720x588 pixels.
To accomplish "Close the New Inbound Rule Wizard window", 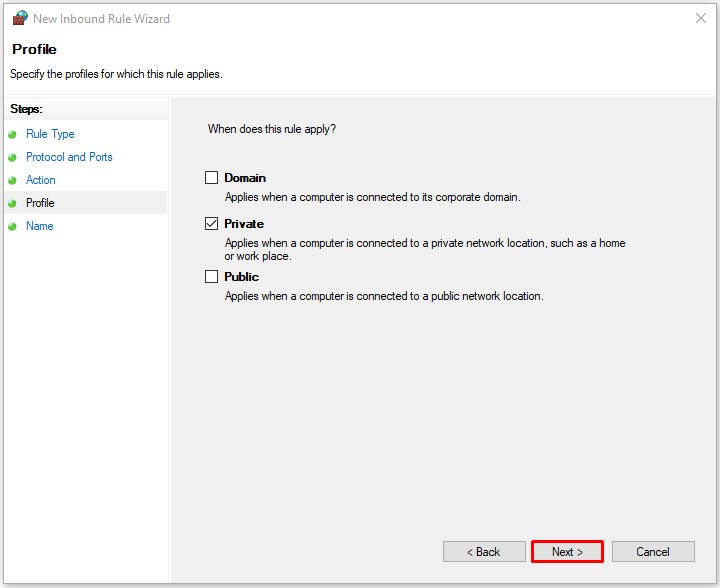I will pos(699,18).
